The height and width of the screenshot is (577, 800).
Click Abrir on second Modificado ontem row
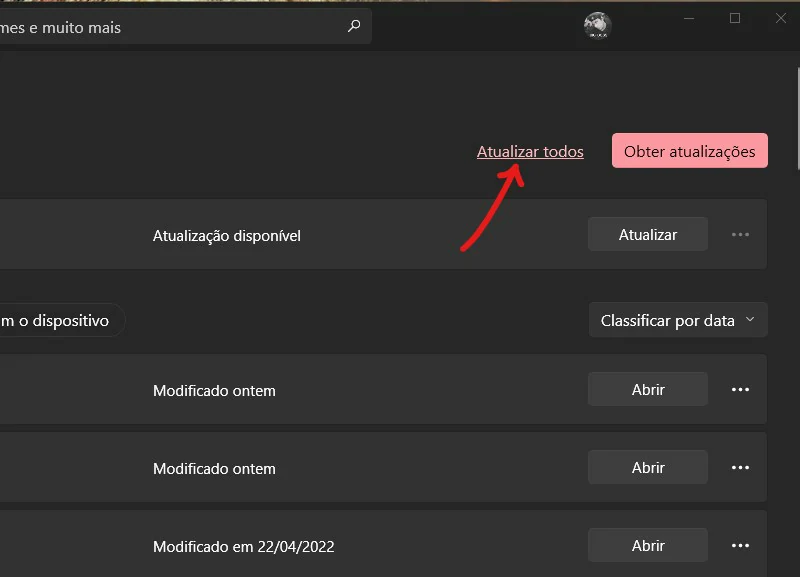tap(648, 467)
